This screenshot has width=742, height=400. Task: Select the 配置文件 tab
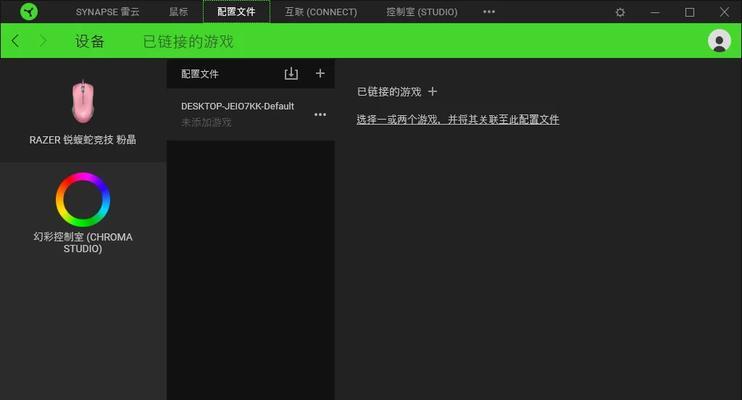click(236, 12)
